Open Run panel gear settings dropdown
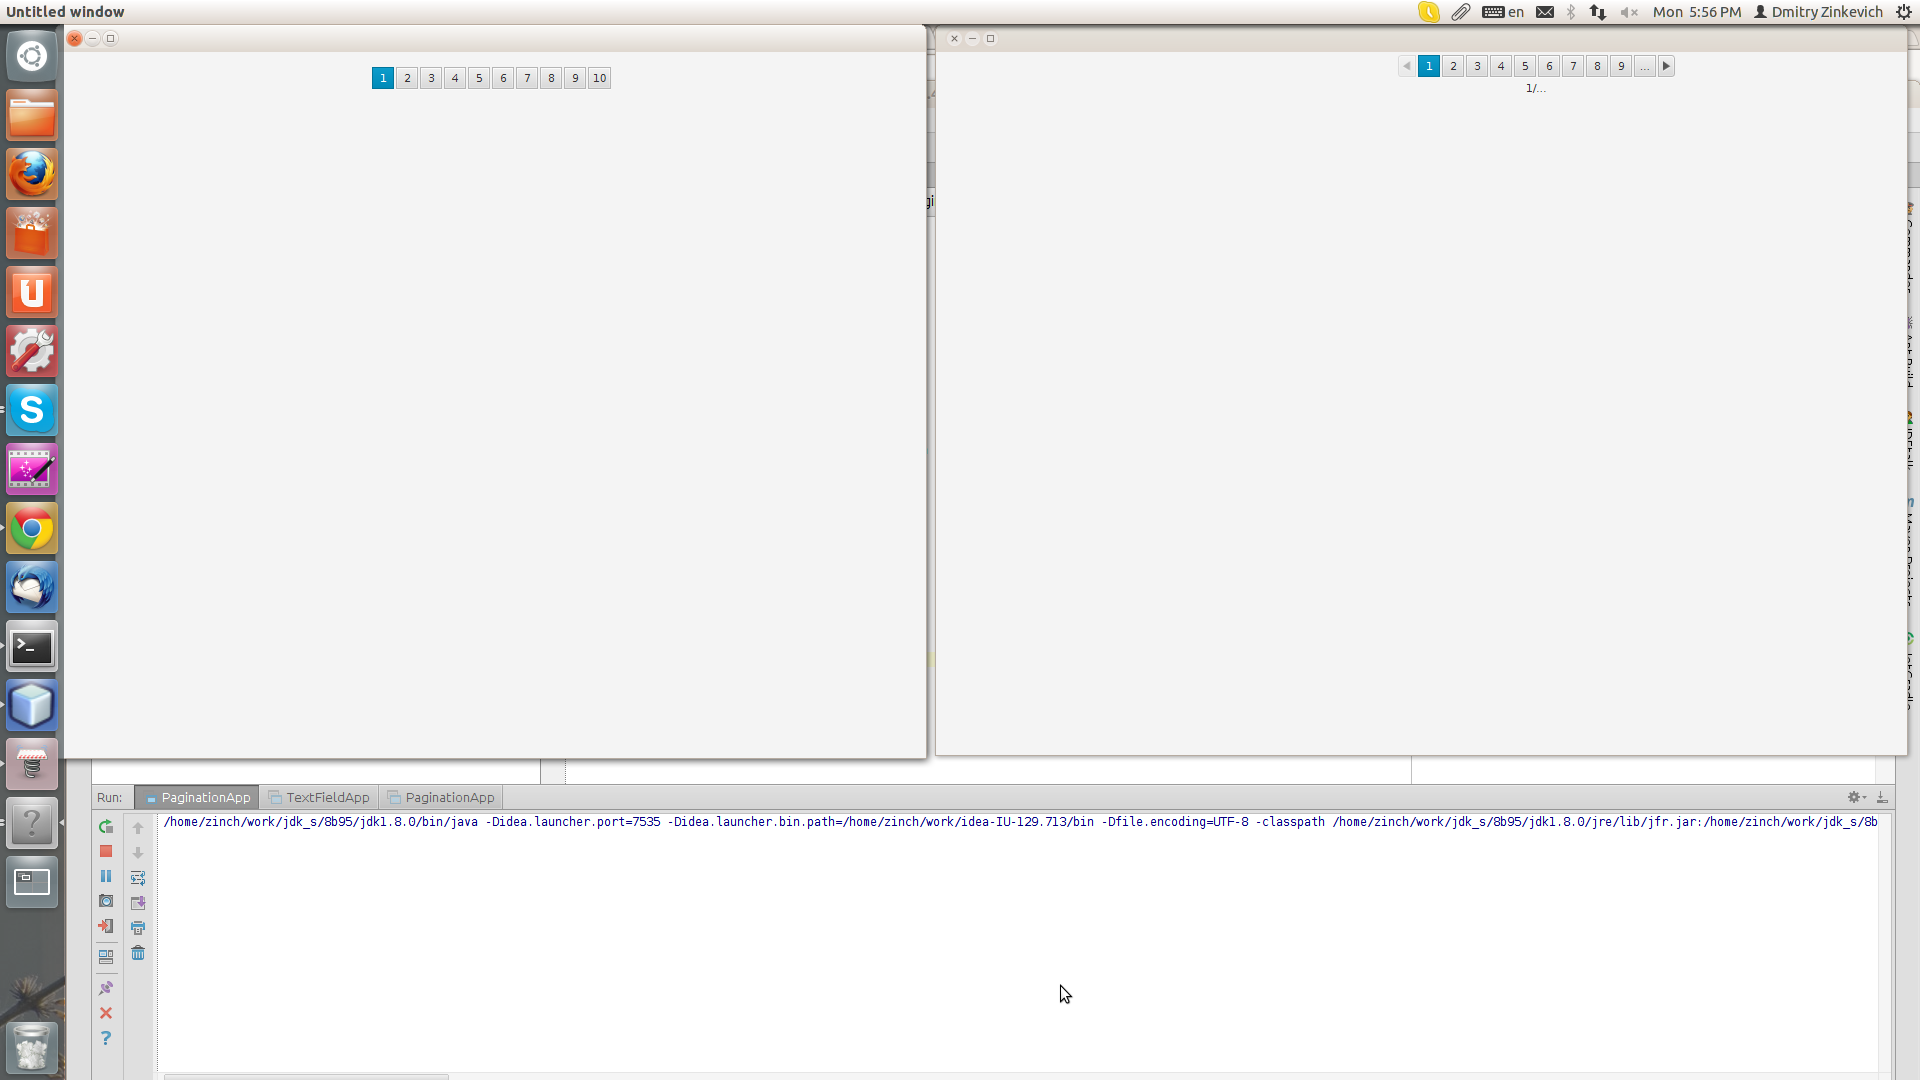The height and width of the screenshot is (1080, 1920). (1856, 797)
